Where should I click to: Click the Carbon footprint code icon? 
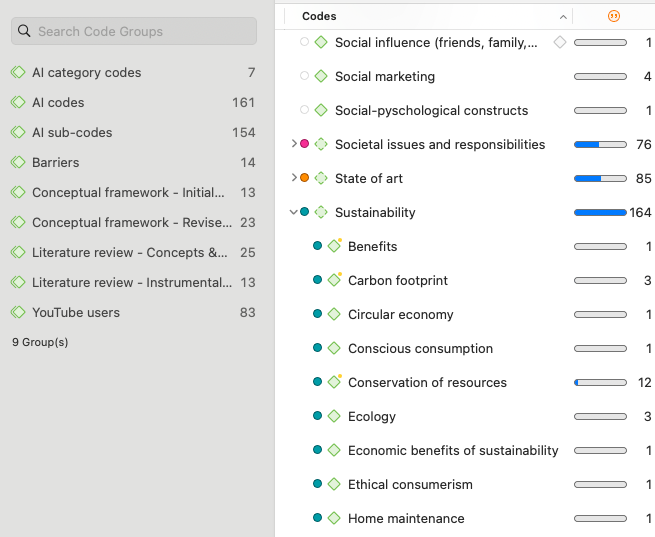(334, 281)
